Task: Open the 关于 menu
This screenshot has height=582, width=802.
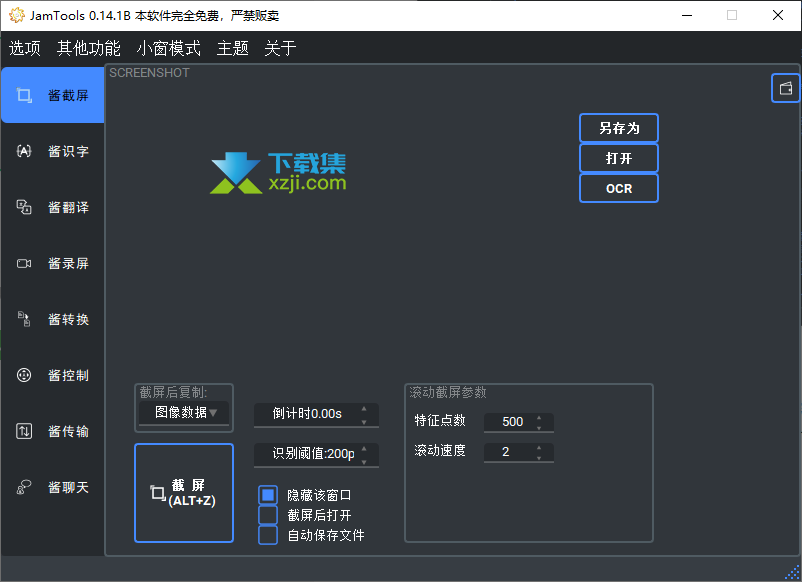Action: [x=280, y=48]
